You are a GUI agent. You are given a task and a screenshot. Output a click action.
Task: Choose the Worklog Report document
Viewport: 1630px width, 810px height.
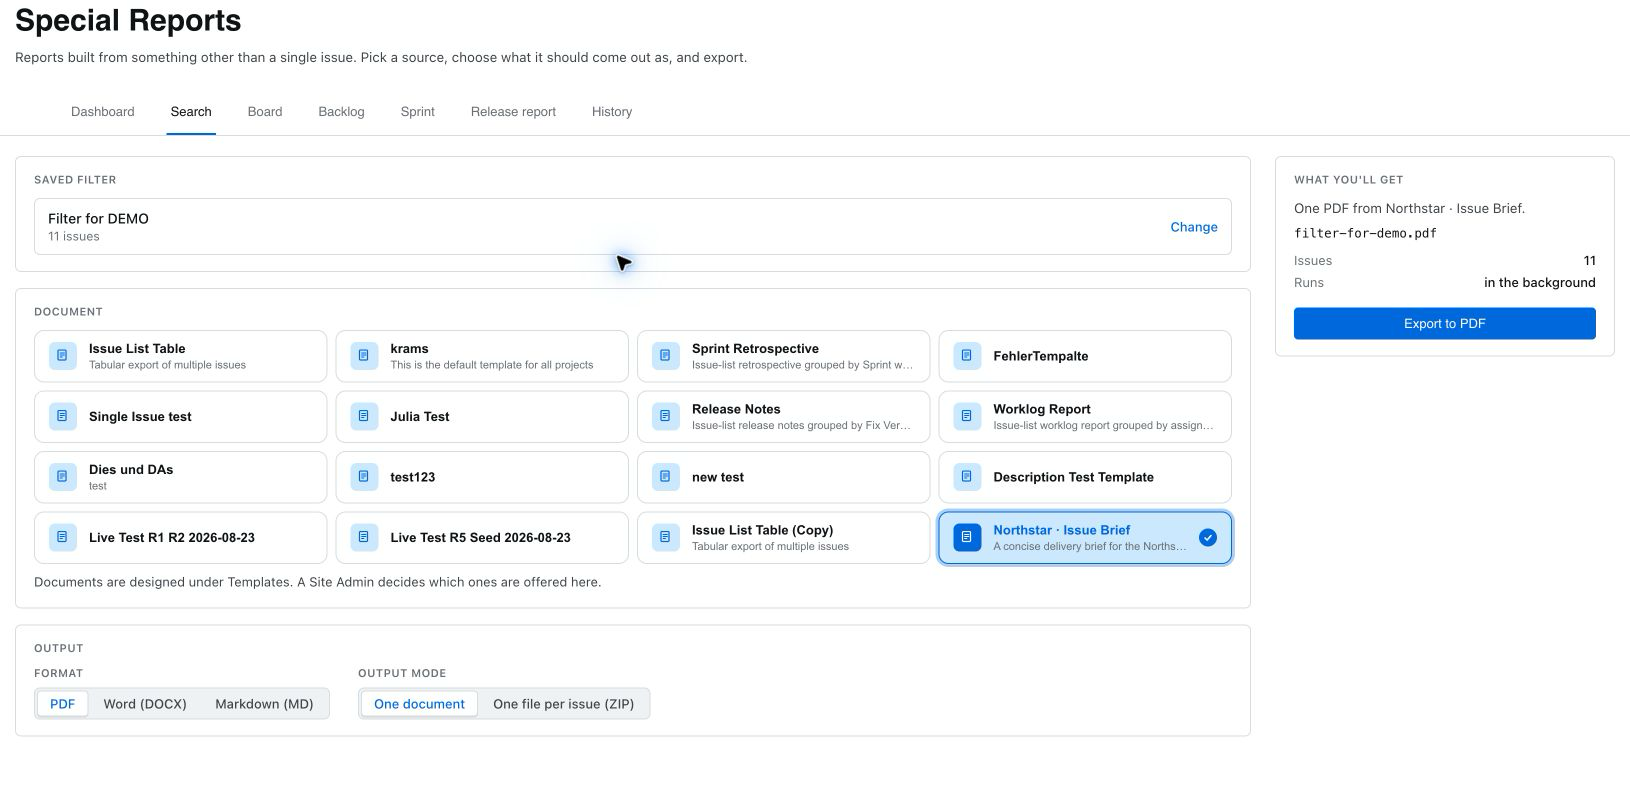(x=1085, y=416)
